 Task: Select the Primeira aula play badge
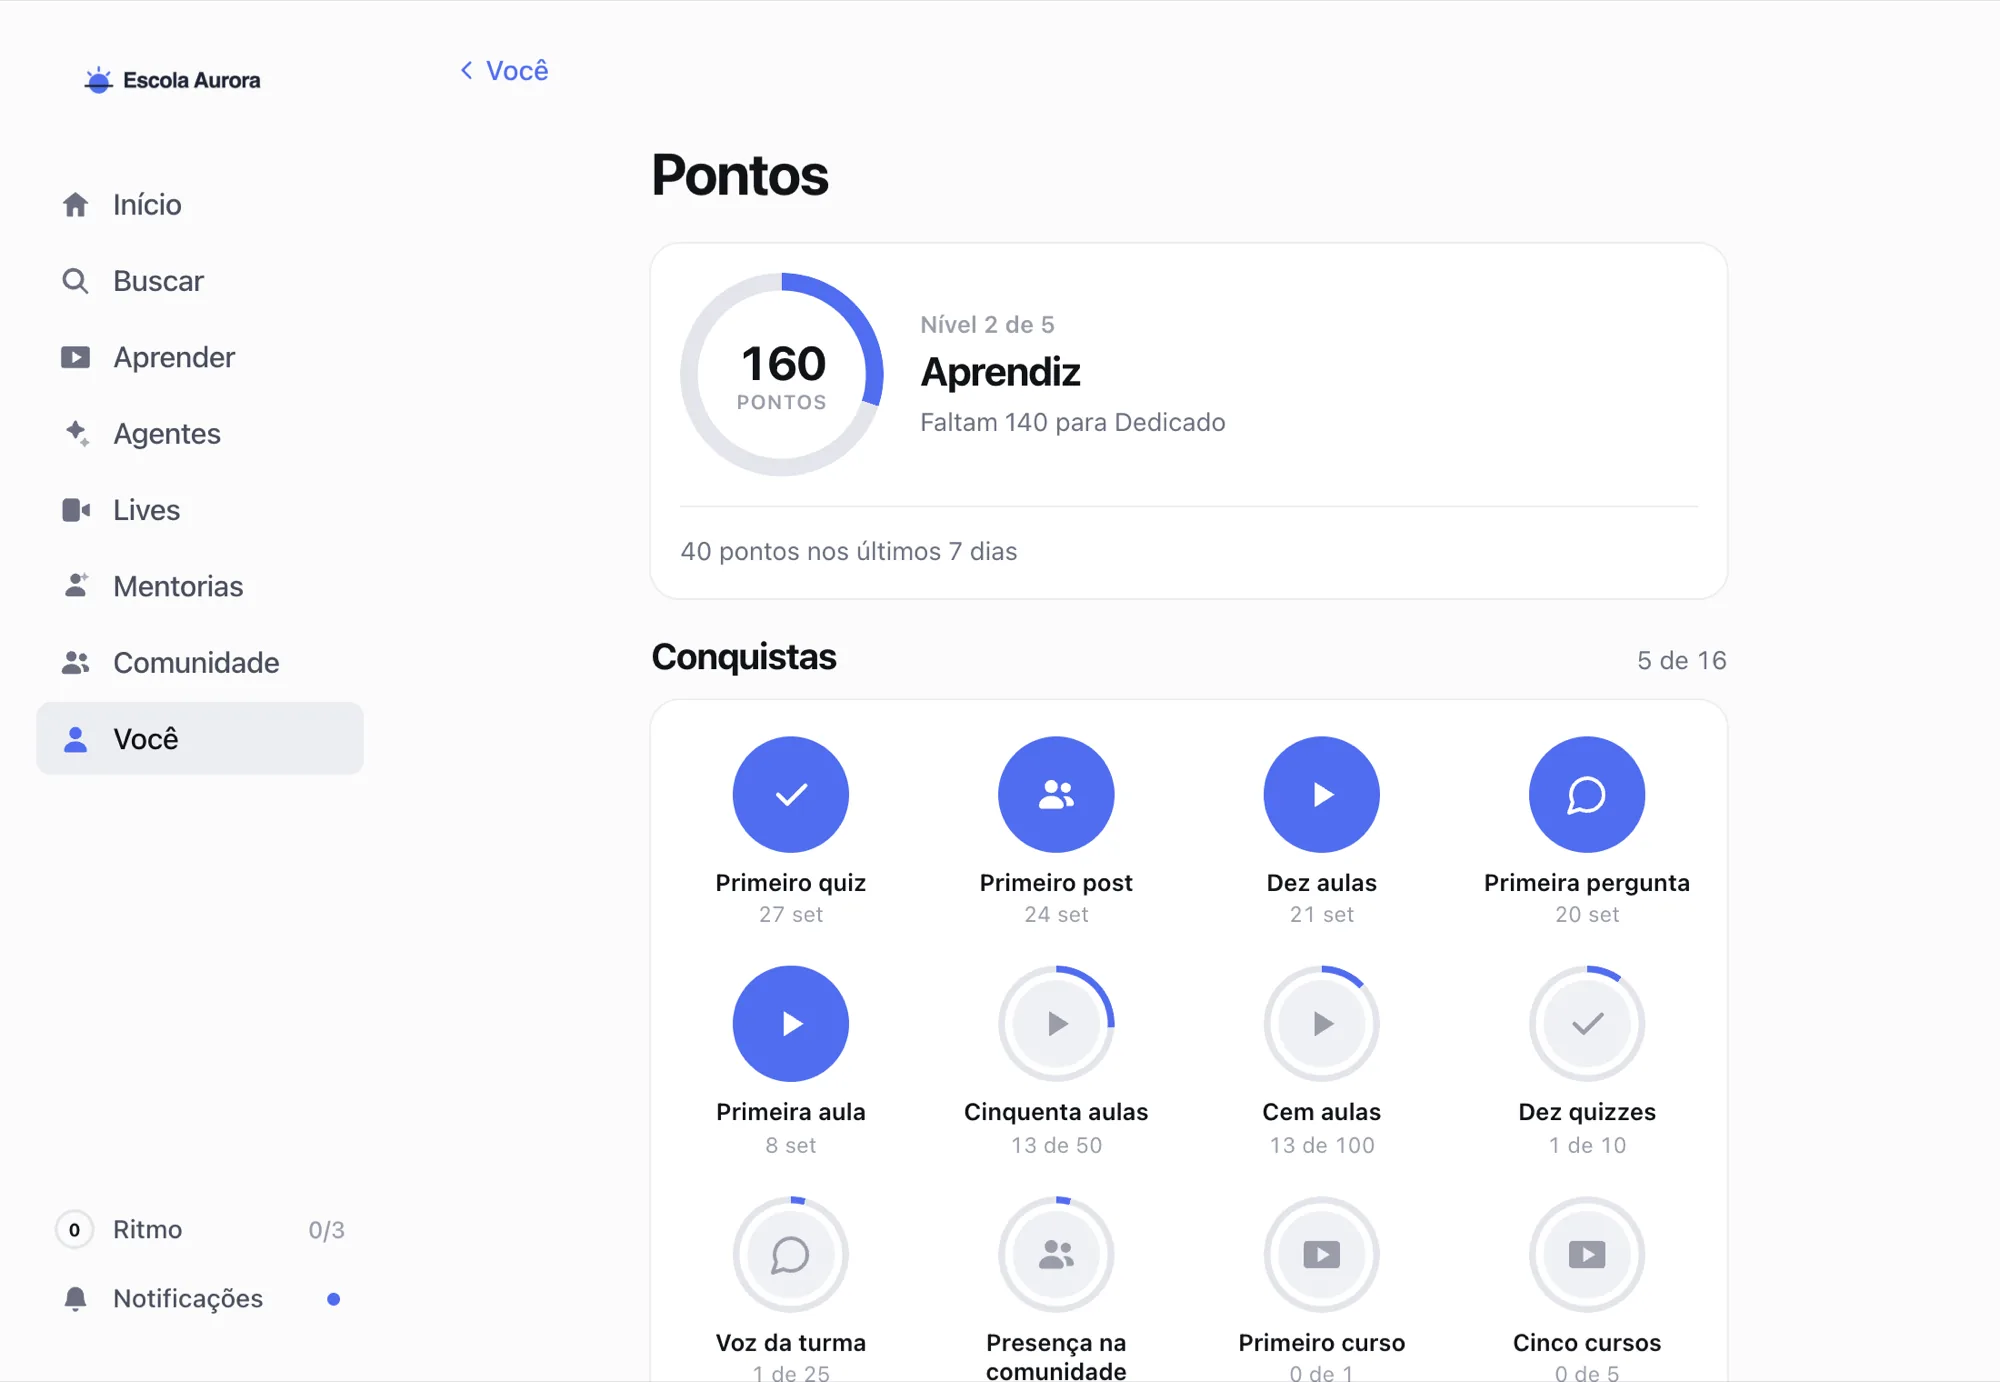point(791,1024)
